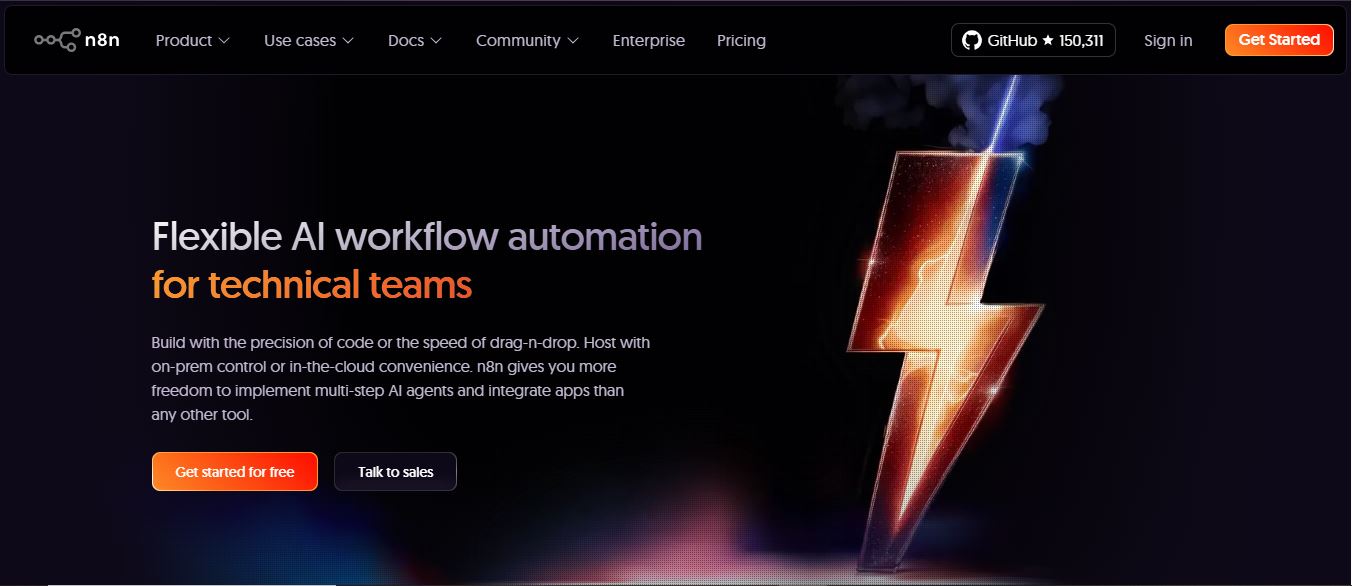Viewport: 1352px width, 586px height.
Task: Go to the Enterprise page
Action: click(649, 41)
